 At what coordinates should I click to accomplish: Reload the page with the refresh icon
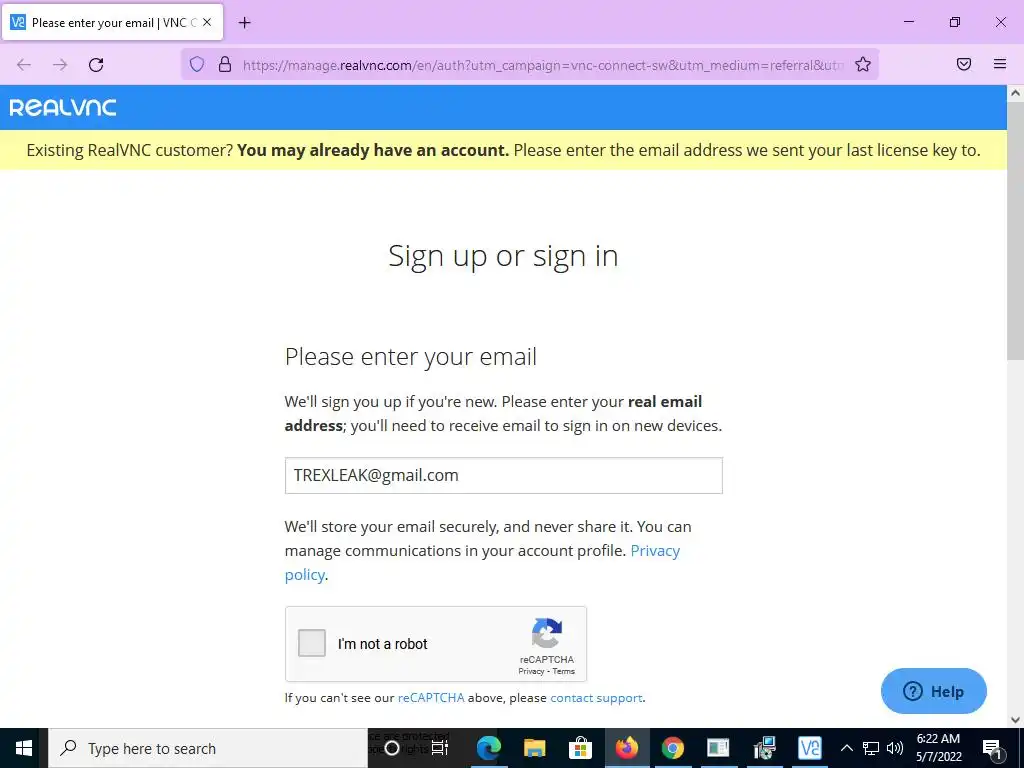tap(96, 65)
